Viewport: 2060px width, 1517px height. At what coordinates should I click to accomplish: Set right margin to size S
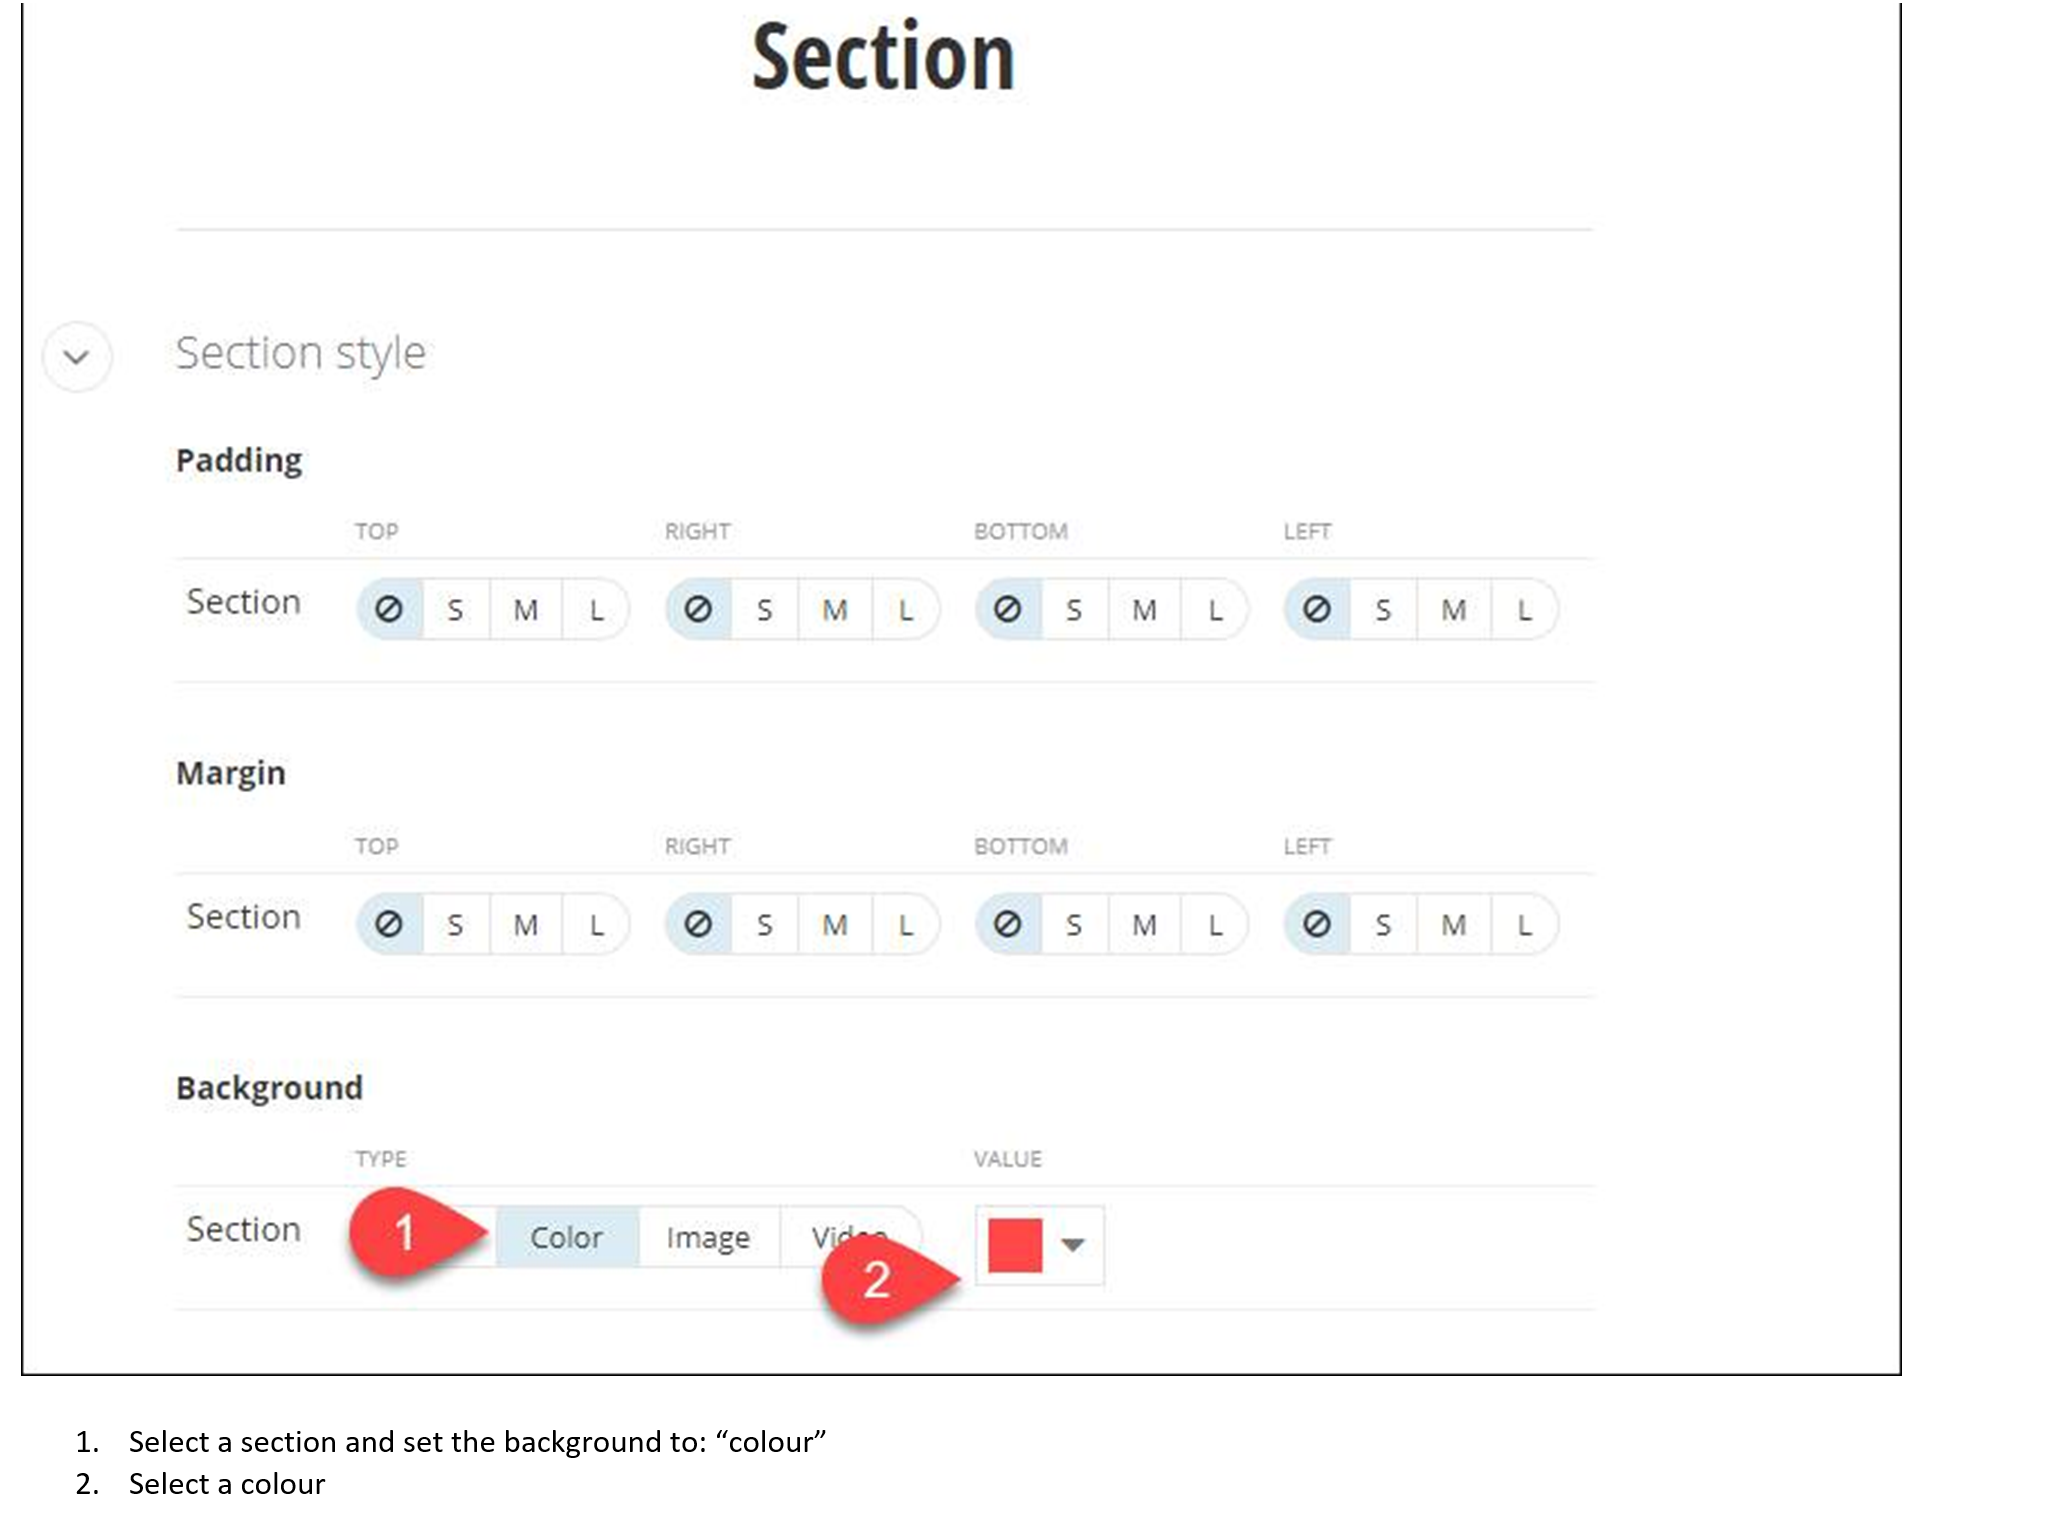click(763, 923)
